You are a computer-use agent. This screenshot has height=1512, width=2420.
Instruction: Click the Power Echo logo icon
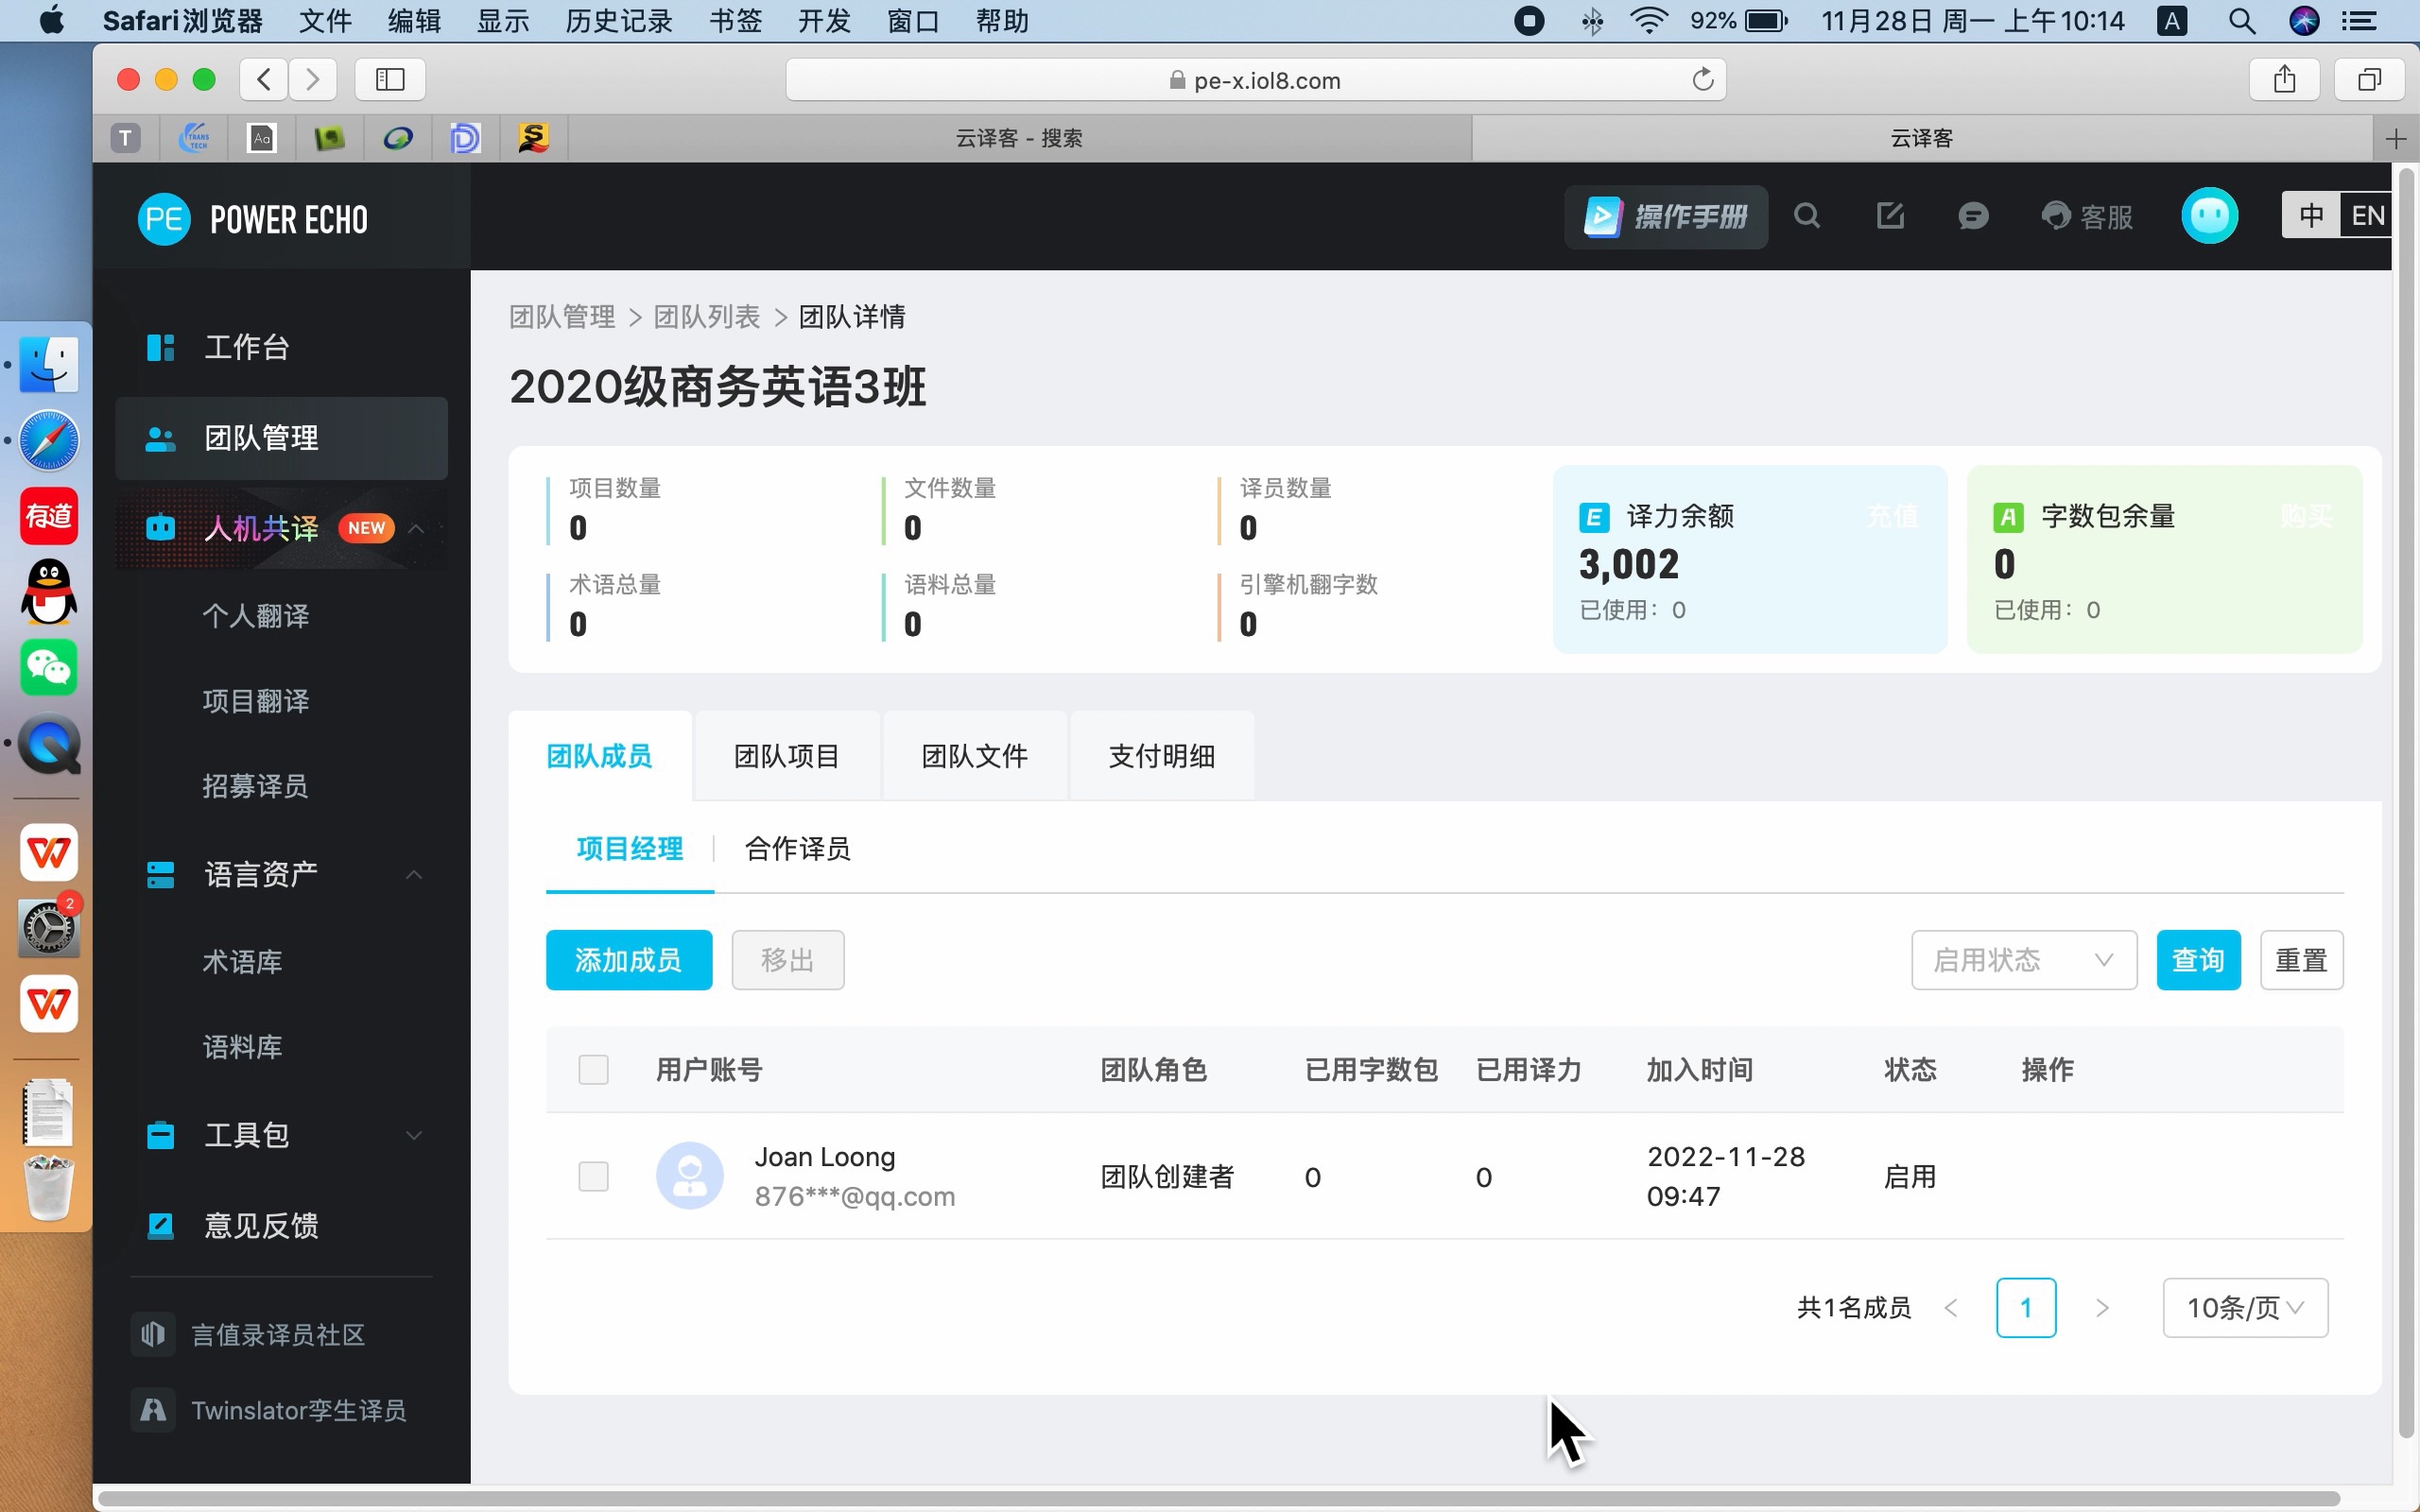pos(164,219)
